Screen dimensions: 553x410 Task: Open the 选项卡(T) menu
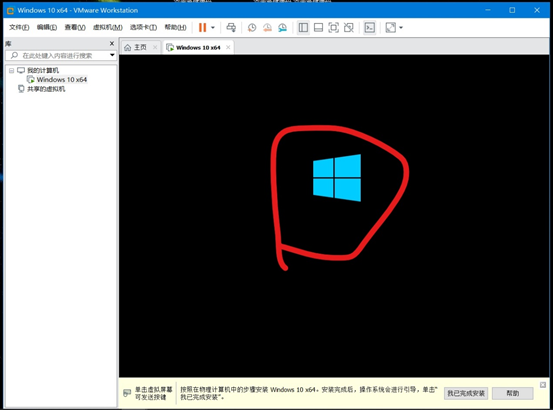click(x=143, y=27)
